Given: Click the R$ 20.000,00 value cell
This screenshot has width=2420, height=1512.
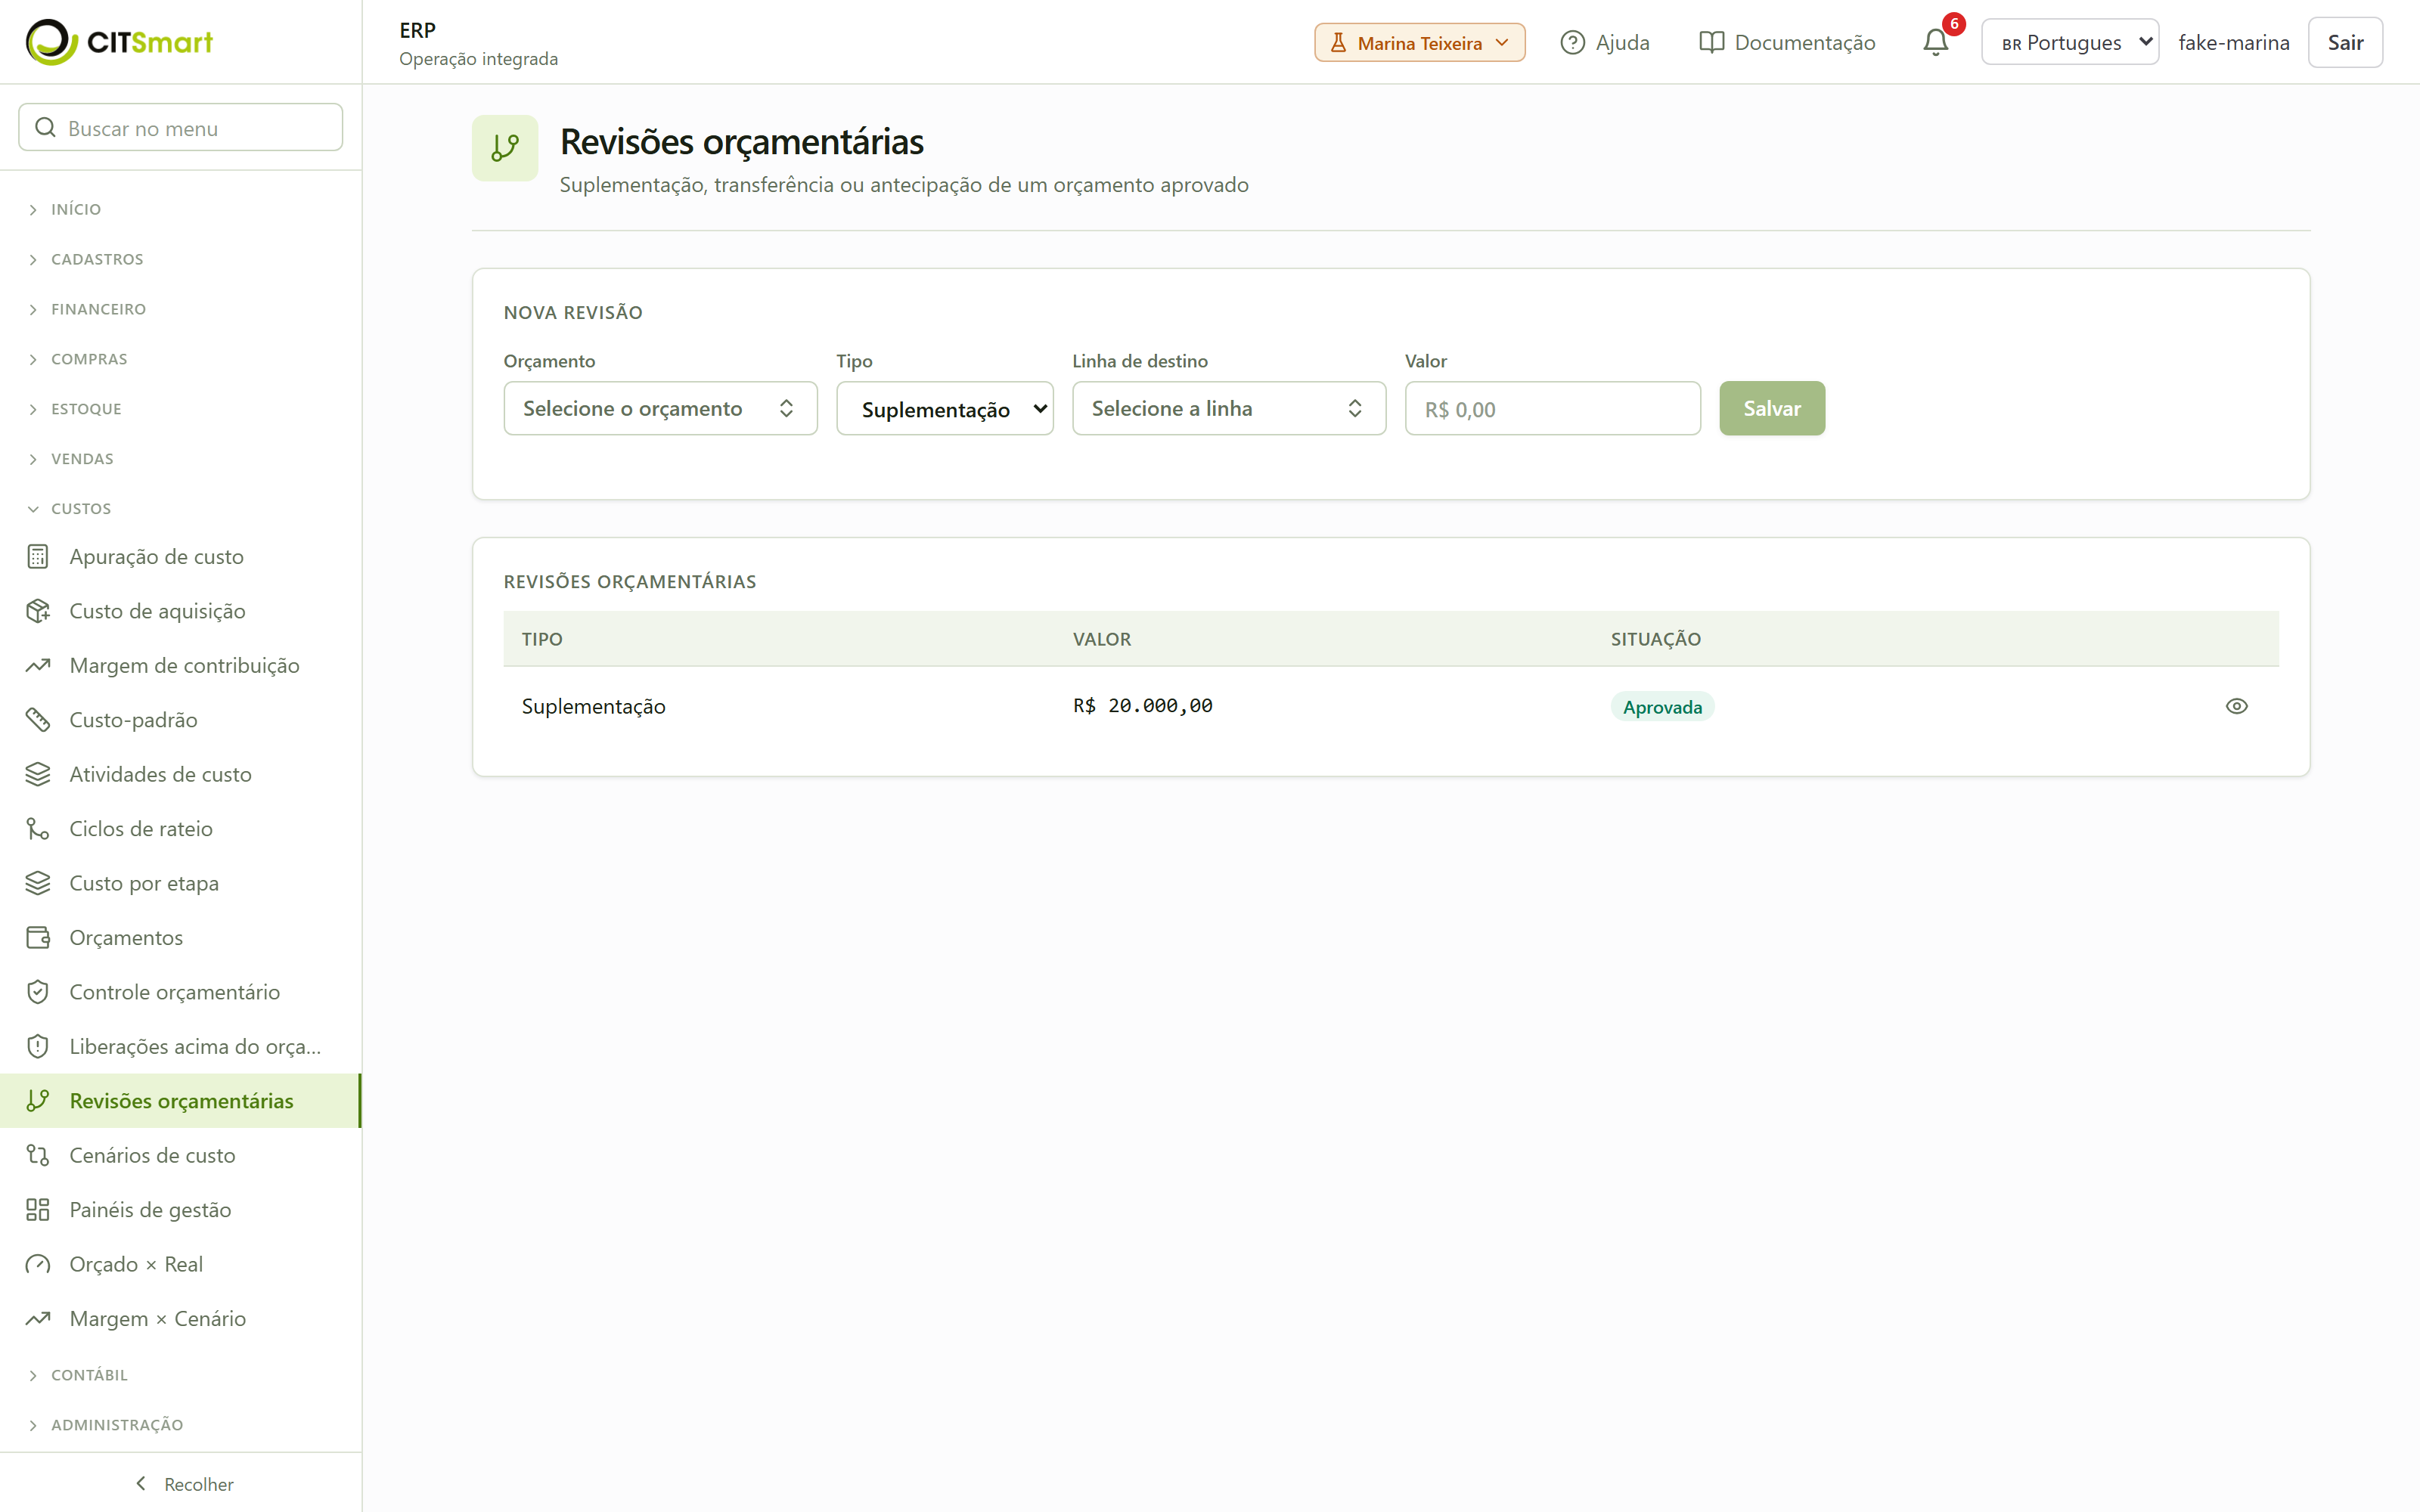Looking at the screenshot, I should (x=1143, y=706).
